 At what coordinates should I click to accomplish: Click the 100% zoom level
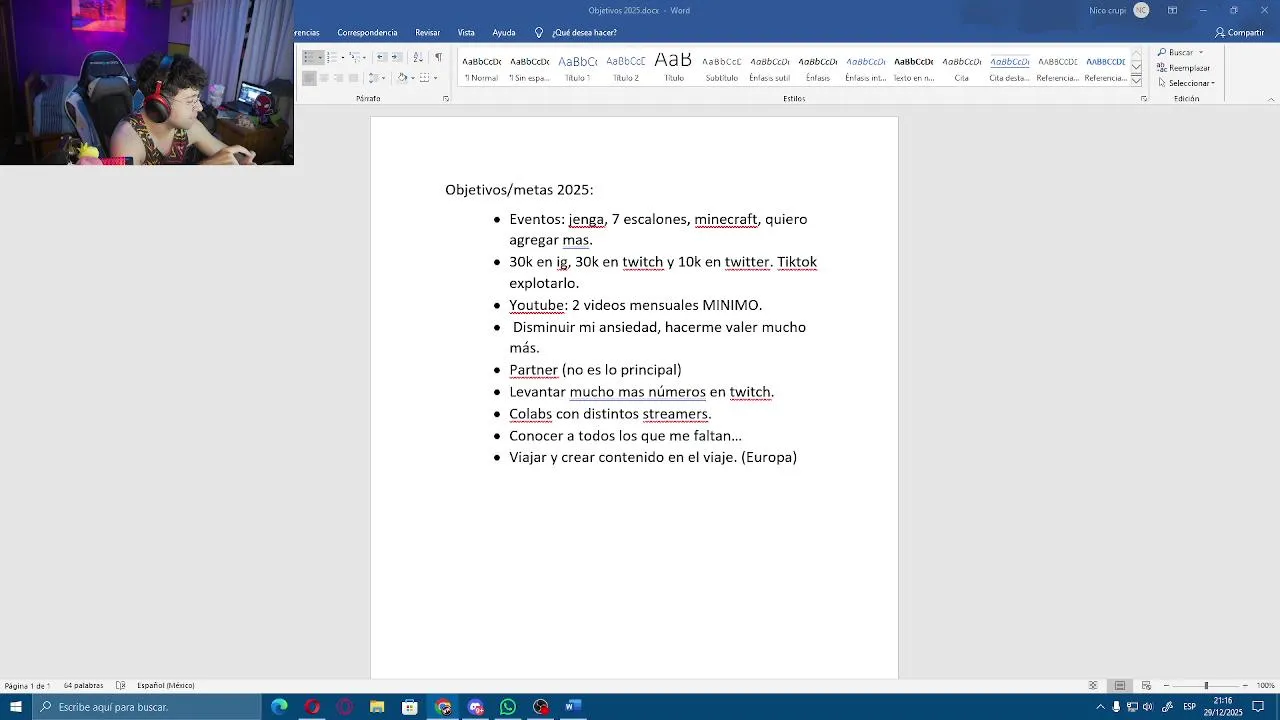click(1266, 686)
